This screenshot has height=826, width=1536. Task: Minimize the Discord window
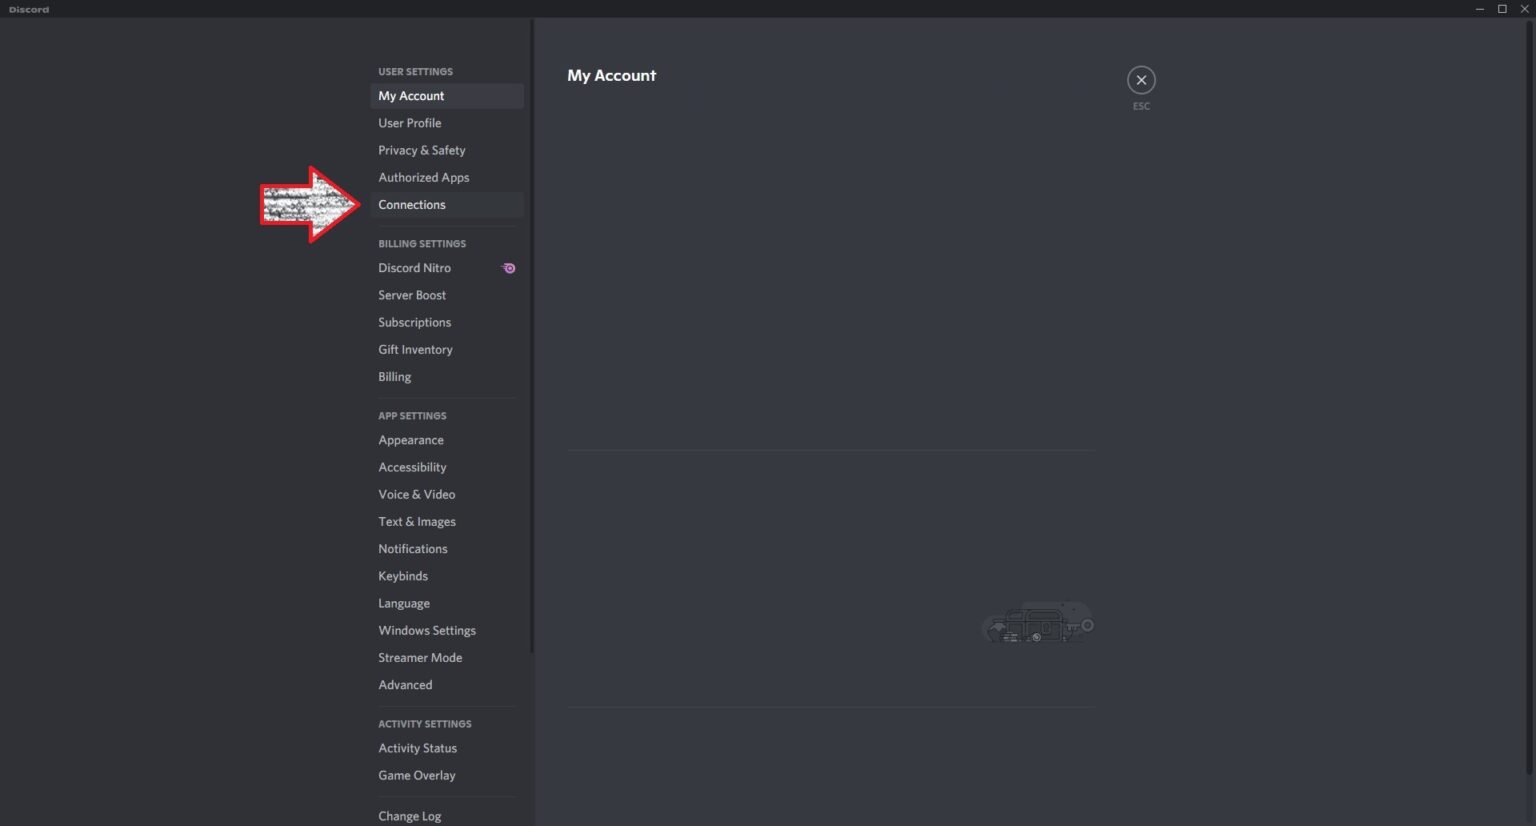[1479, 9]
